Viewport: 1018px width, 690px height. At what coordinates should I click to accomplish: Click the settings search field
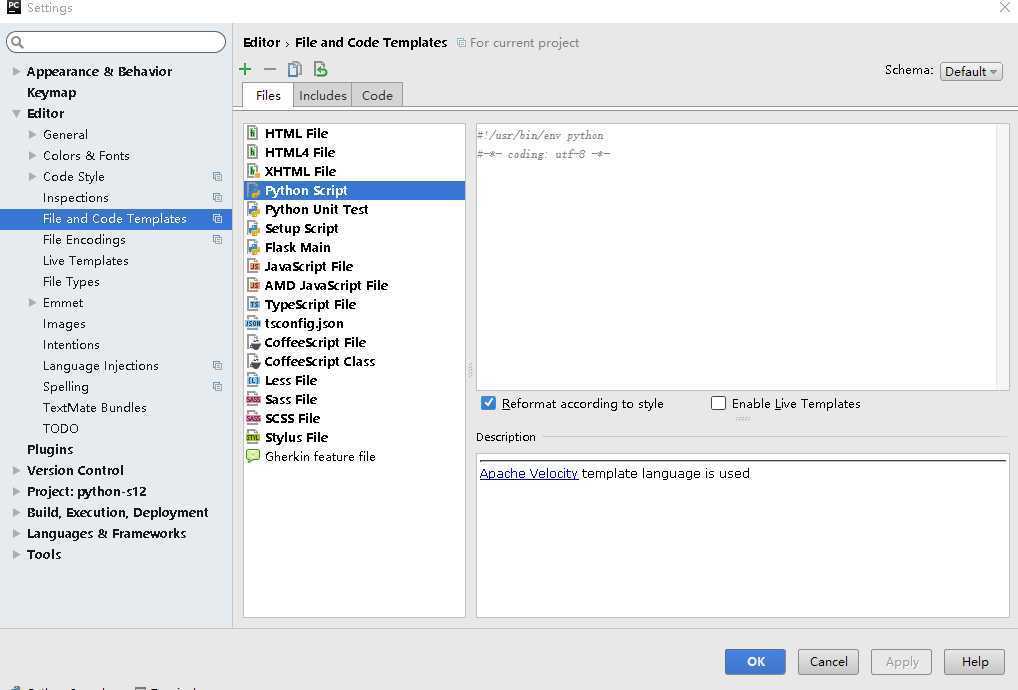click(x=116, y=42)
